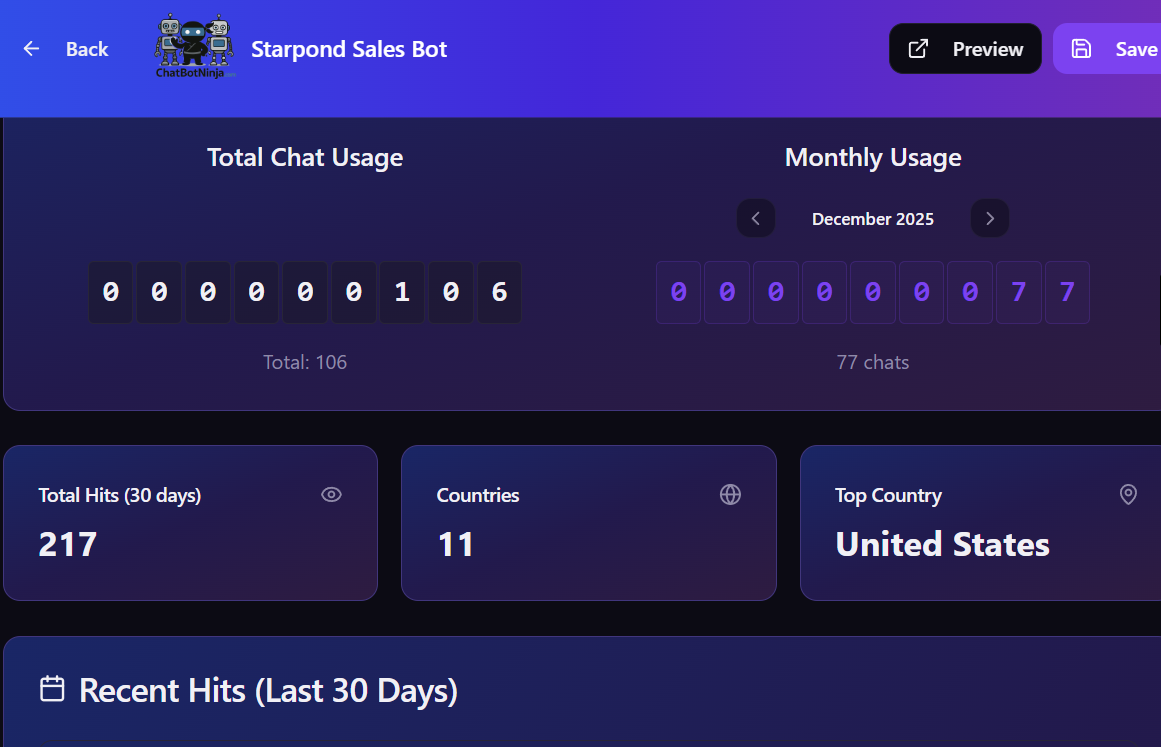Screen dimensions: 1161x747
Task: Click the floppy disk save icon
Action: [x=1081, y=49]
